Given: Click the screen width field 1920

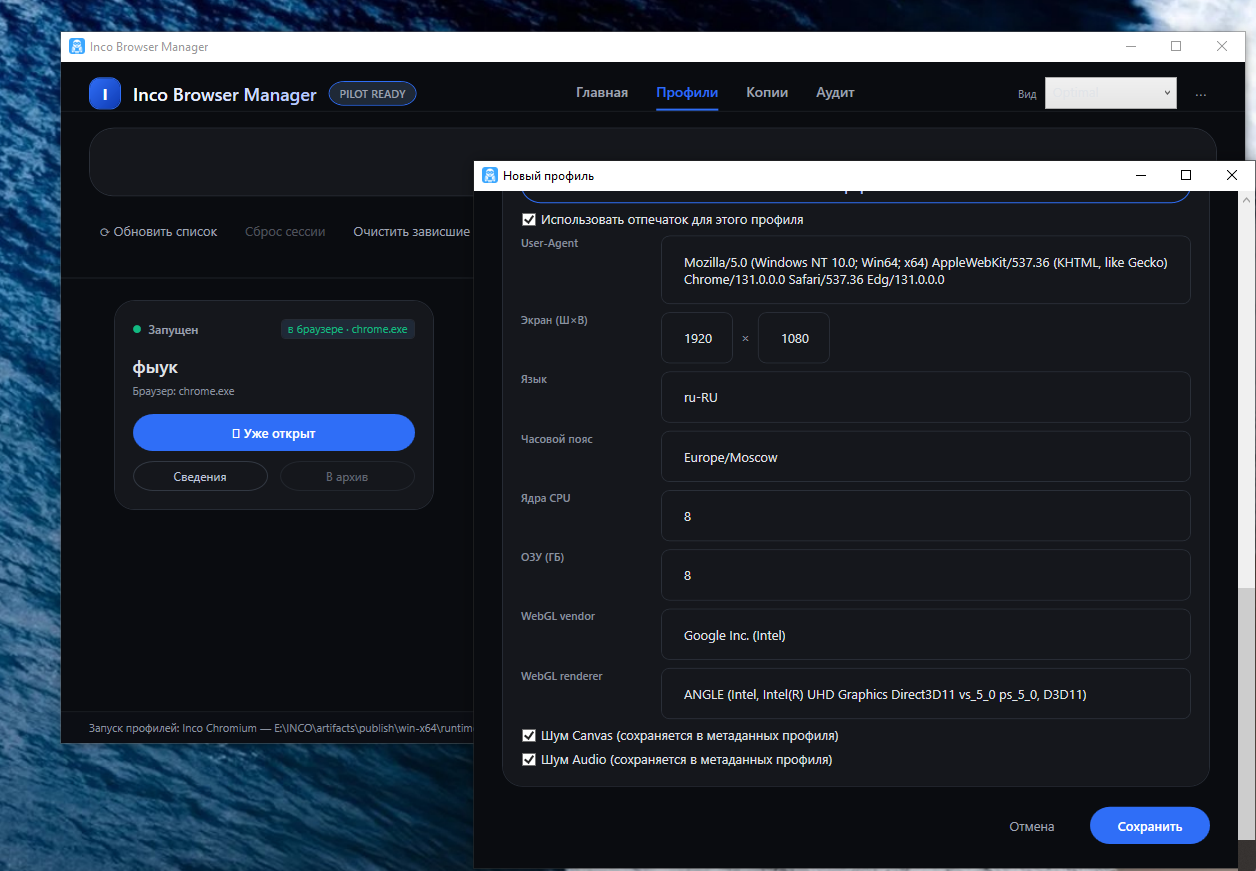Looking at the screenshot, I should point(697,338).
